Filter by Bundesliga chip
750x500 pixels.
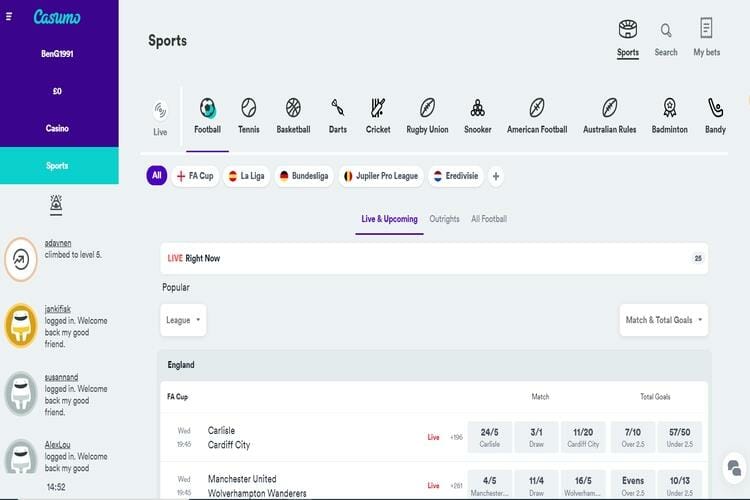tap(304, 176)
